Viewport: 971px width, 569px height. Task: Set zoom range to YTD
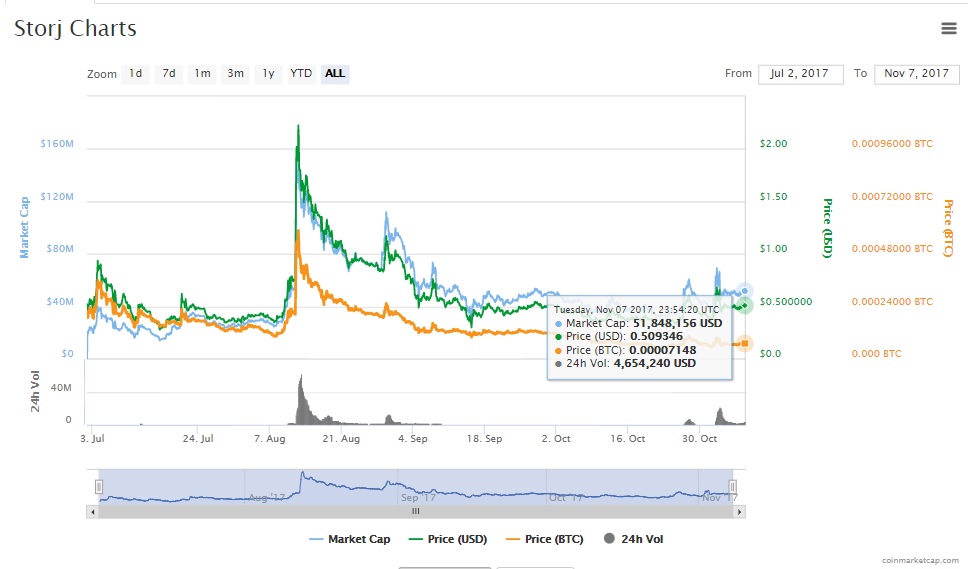tap(301, 74)
